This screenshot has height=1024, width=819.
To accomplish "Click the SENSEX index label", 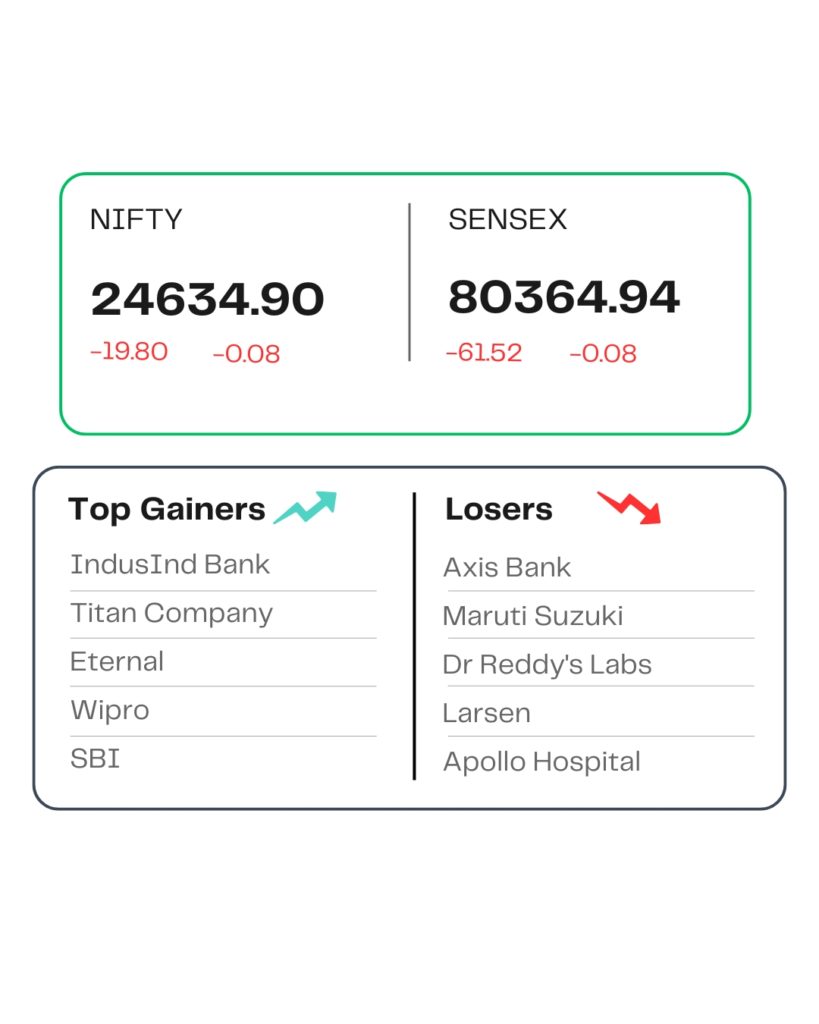I will pos(507,219).
